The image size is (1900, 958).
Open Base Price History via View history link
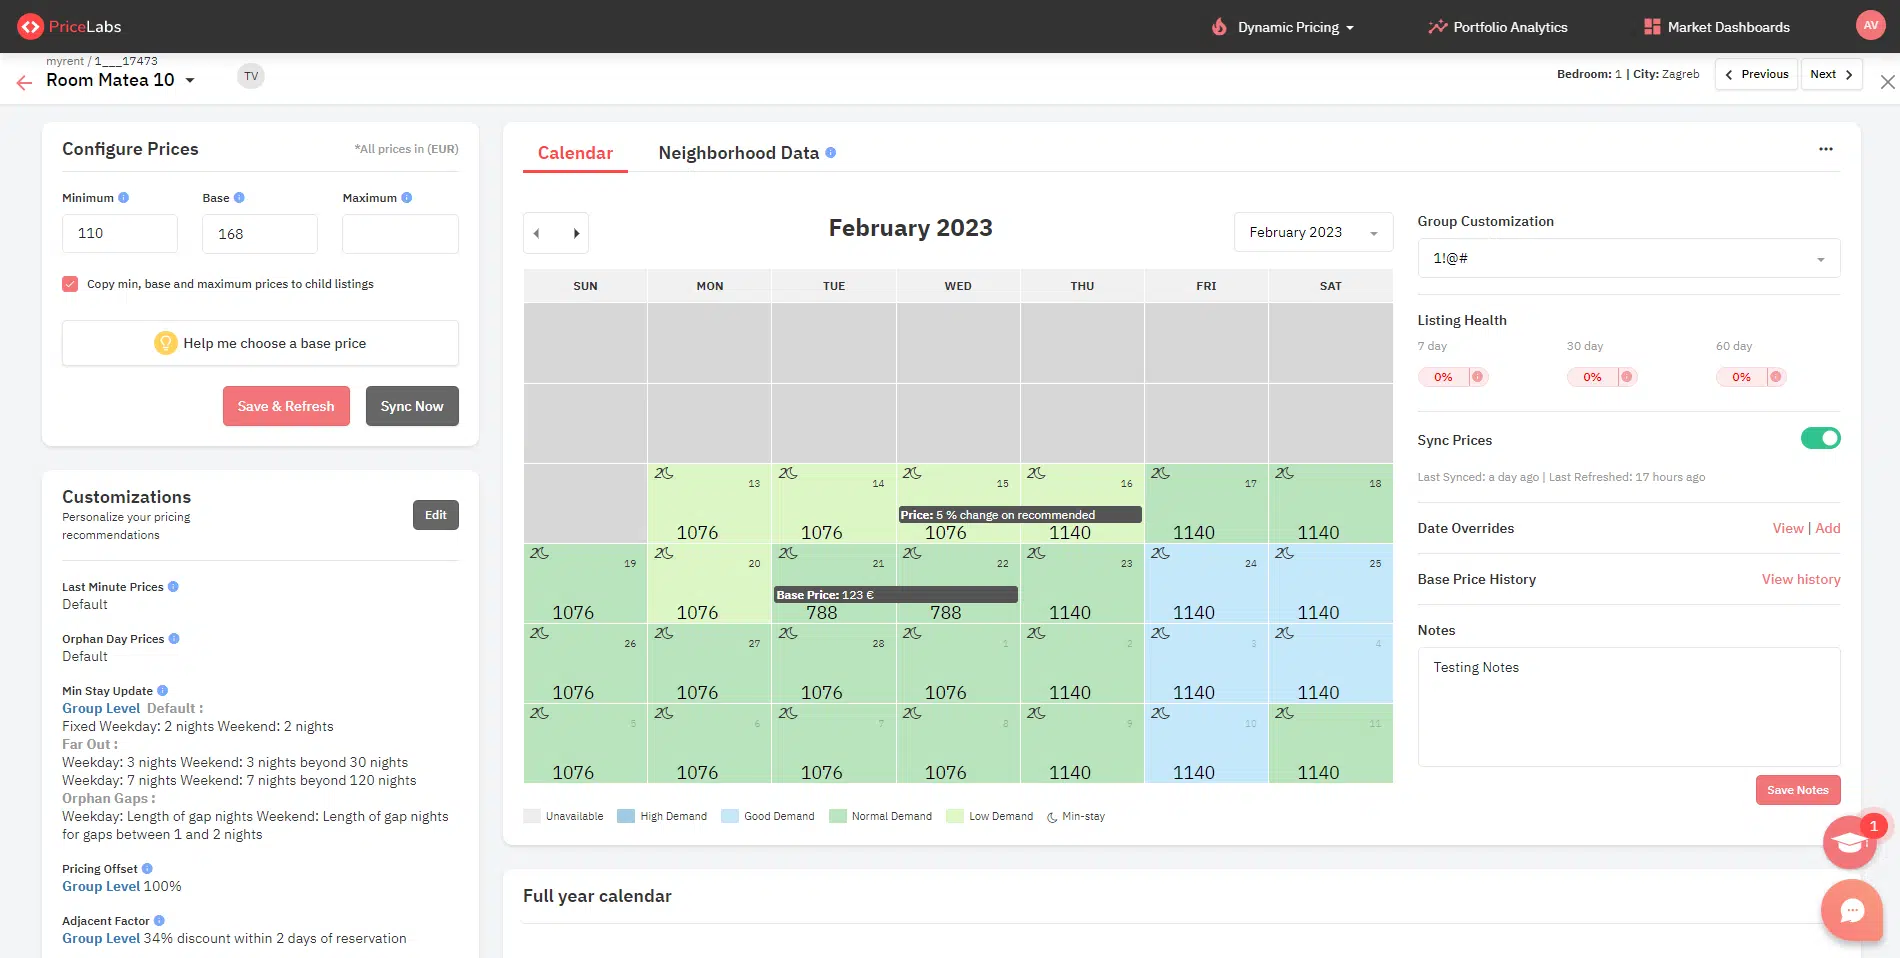pos(1800,579)
